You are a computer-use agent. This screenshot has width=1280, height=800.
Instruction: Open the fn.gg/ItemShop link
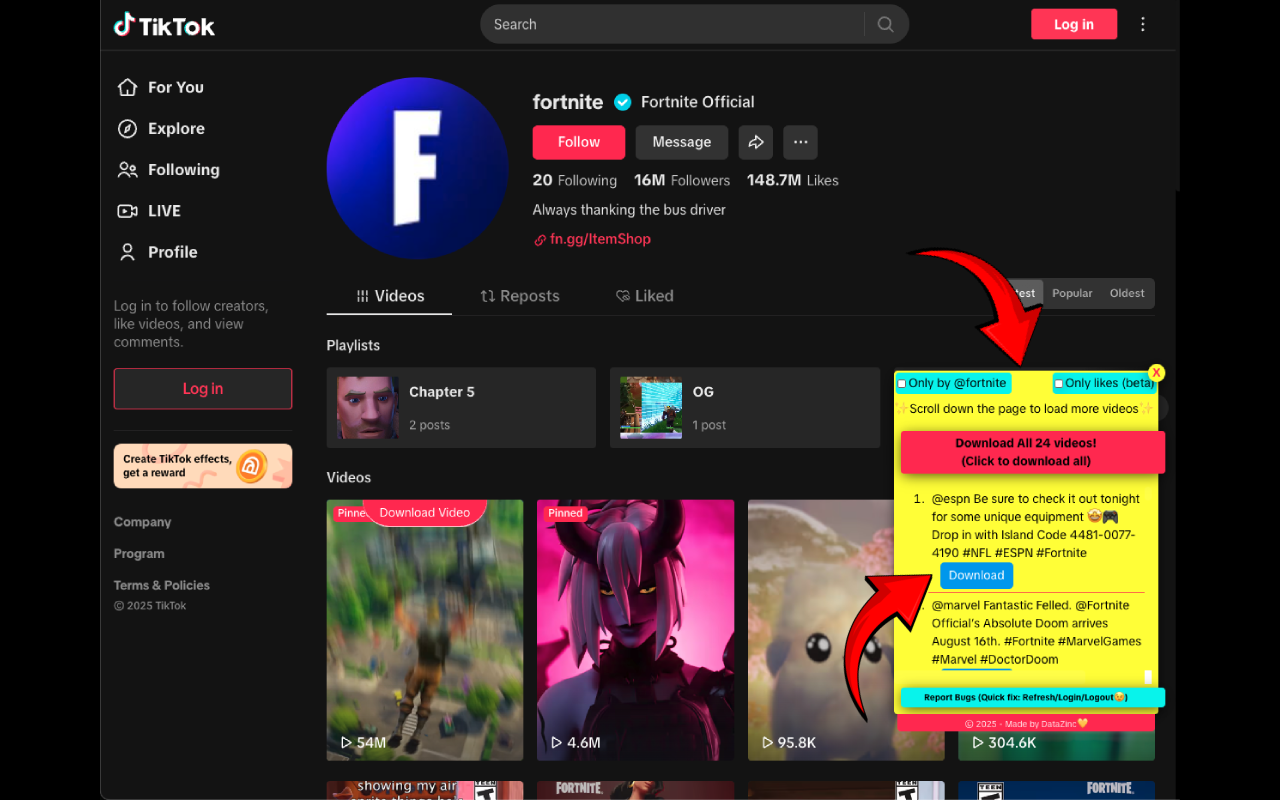point(600,239)
